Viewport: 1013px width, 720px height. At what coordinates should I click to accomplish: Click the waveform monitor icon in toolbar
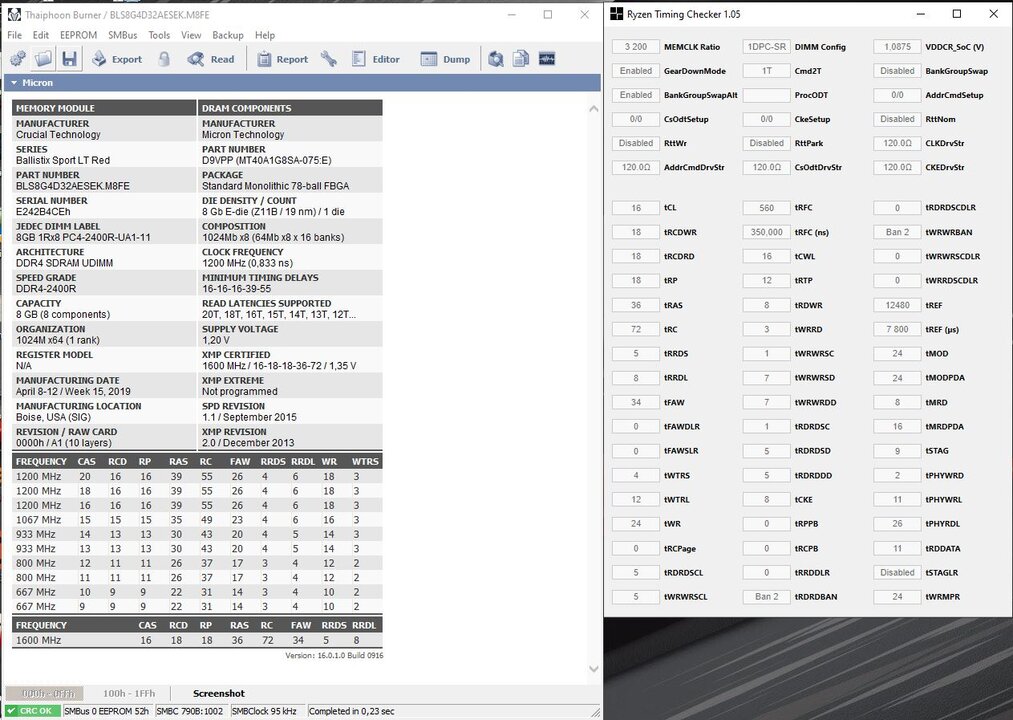547,59
